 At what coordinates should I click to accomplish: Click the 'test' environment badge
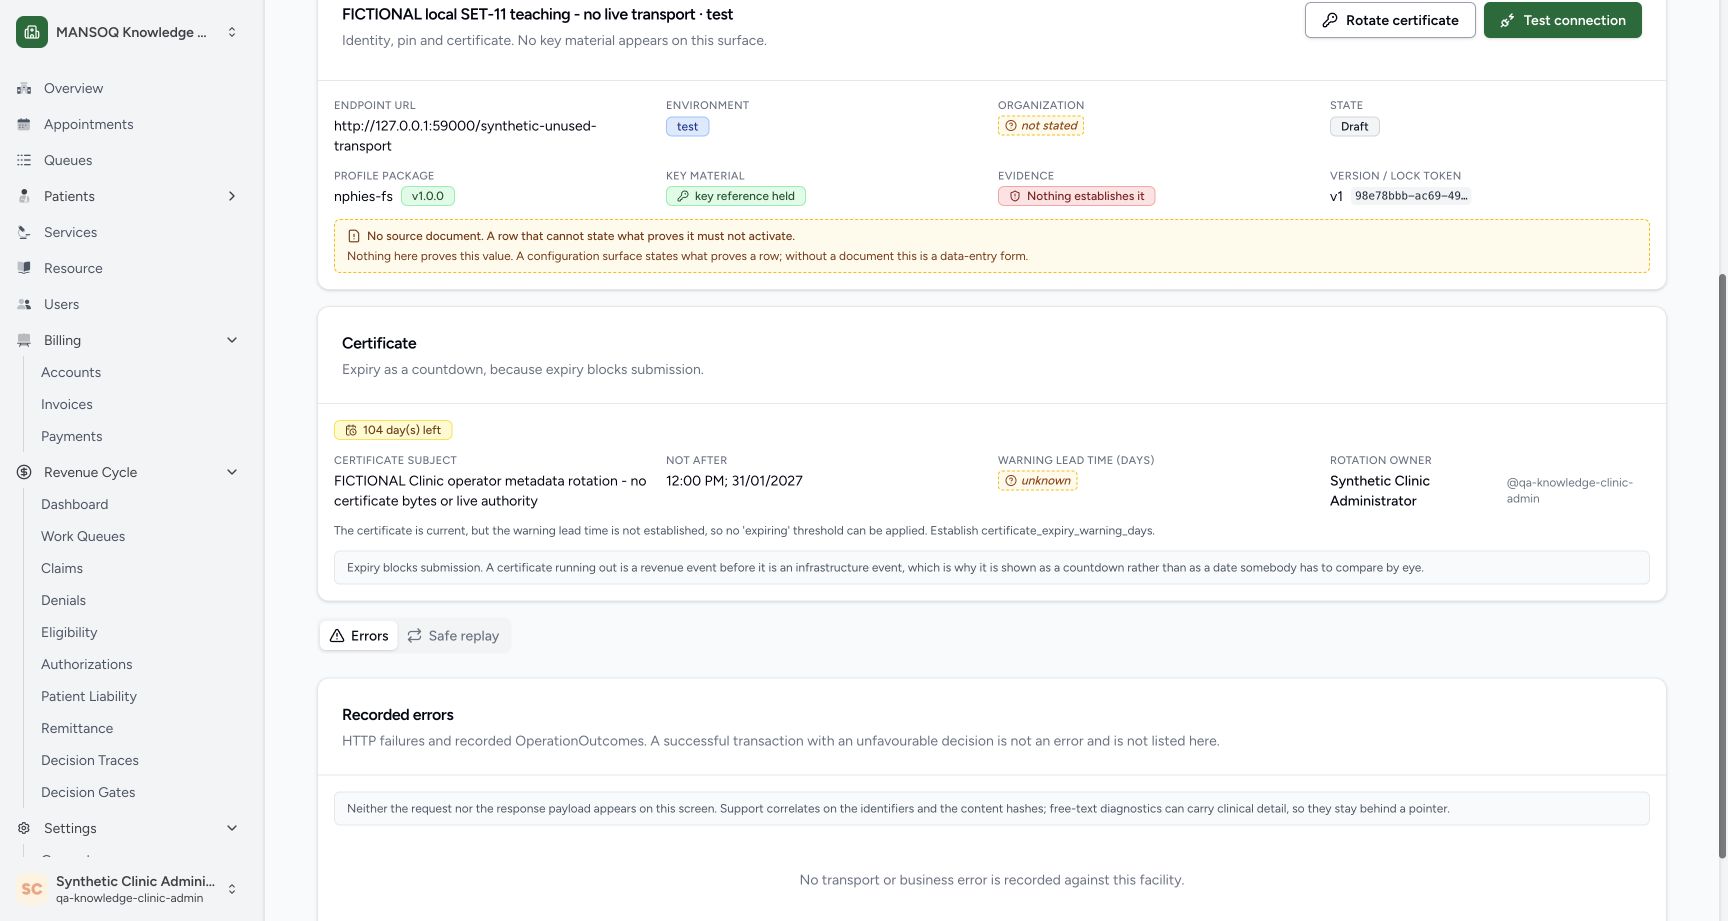[688, 126]
